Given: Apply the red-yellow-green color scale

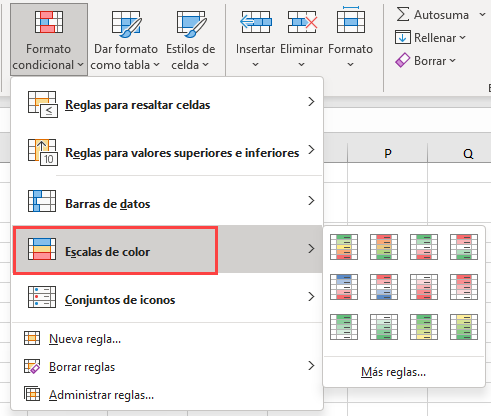Looking at the screenshot, I should (x=384, y=247).
